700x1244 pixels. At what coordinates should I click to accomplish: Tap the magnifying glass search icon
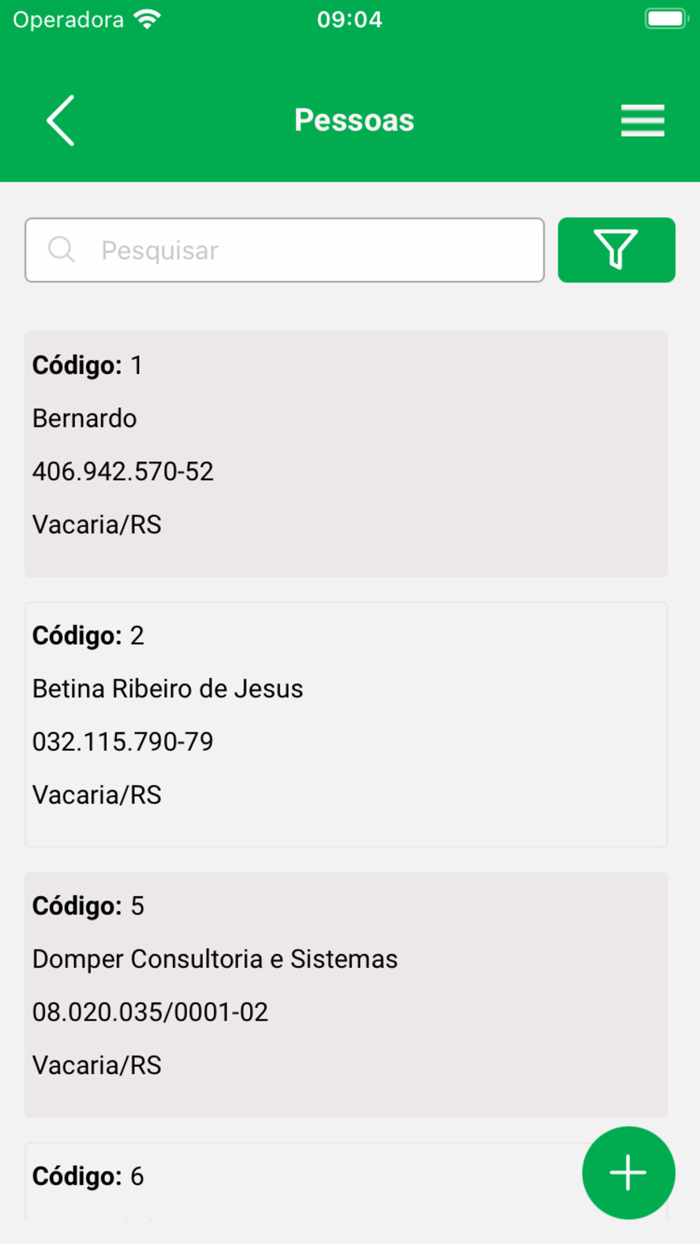(61, 249)
